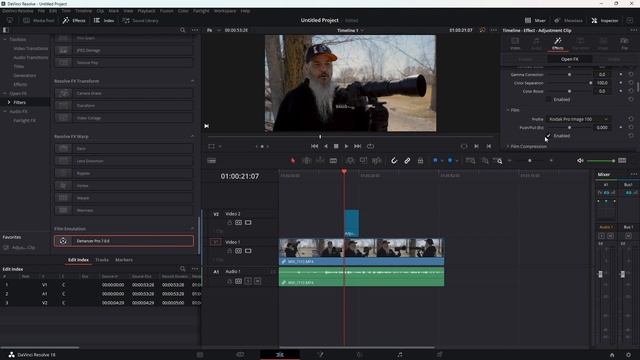The image size is (640, 360).
Task: Expand the Film Compression section
Action: (x=508, y=146)
